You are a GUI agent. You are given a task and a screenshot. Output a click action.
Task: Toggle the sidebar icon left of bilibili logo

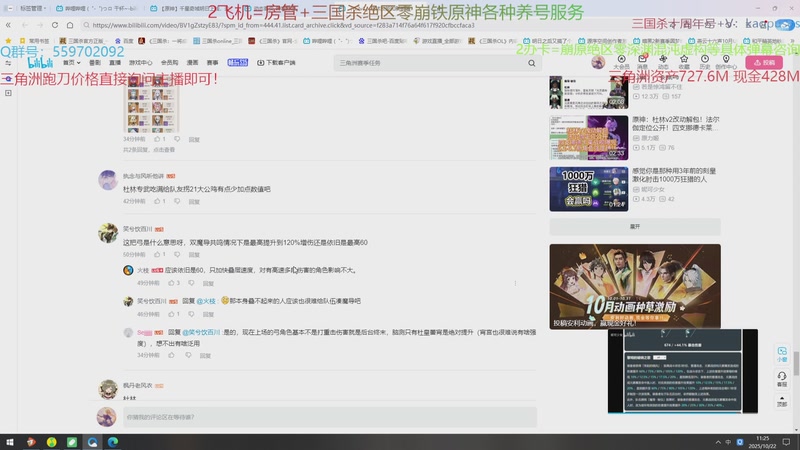click(x=8, y=63)
